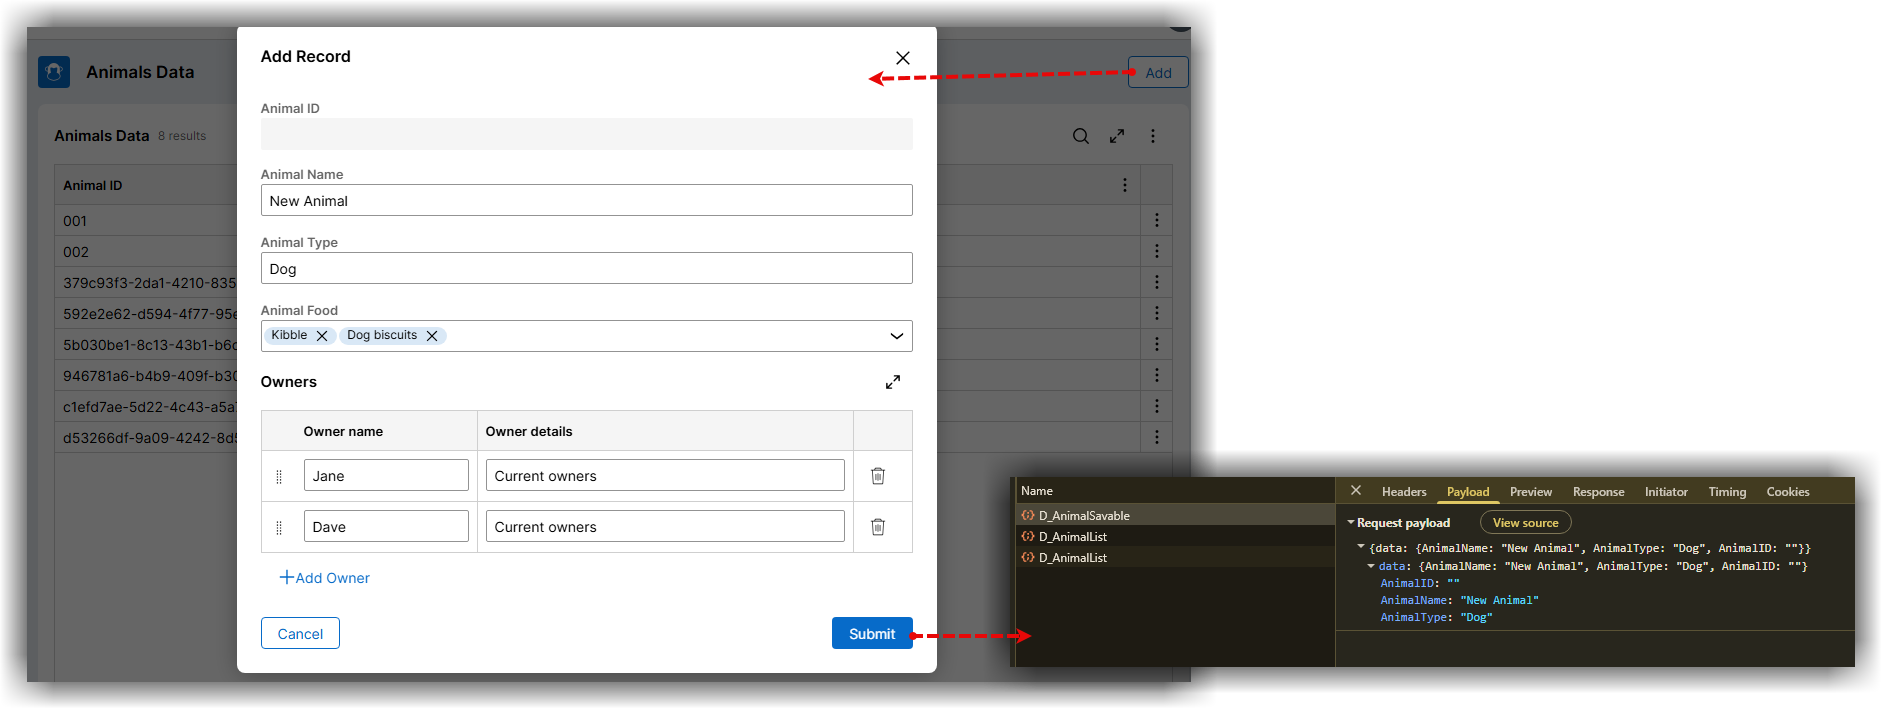The height and width of the screenshot is (709, 1882).
Task: Open the Animal ID column header menu
Action: [x=1125, y=185]
